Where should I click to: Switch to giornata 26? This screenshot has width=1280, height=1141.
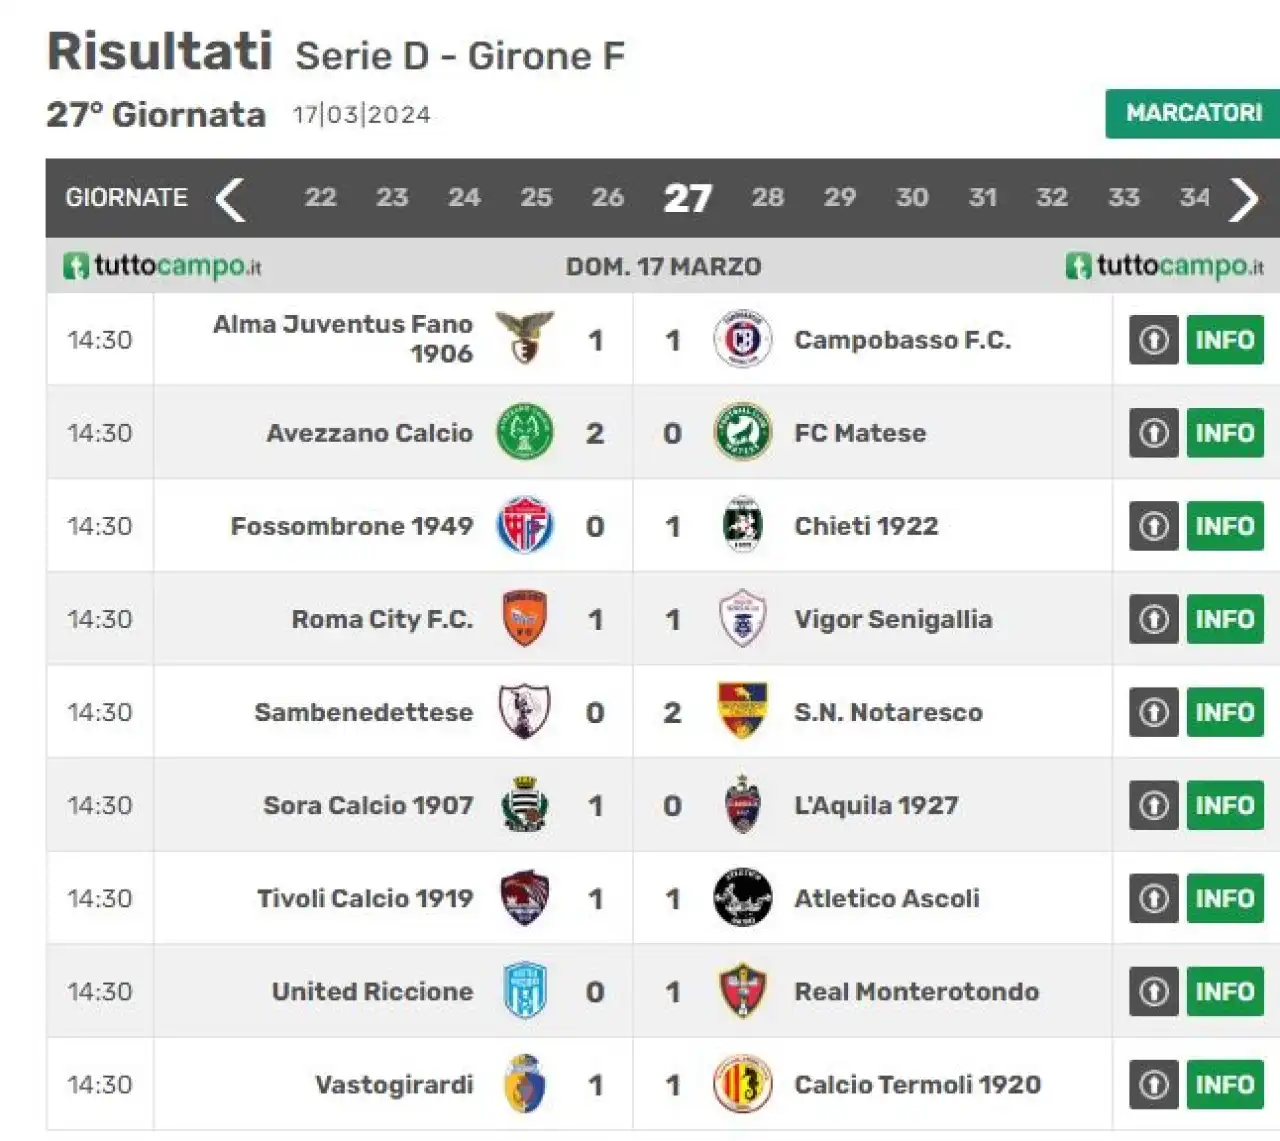607,197
